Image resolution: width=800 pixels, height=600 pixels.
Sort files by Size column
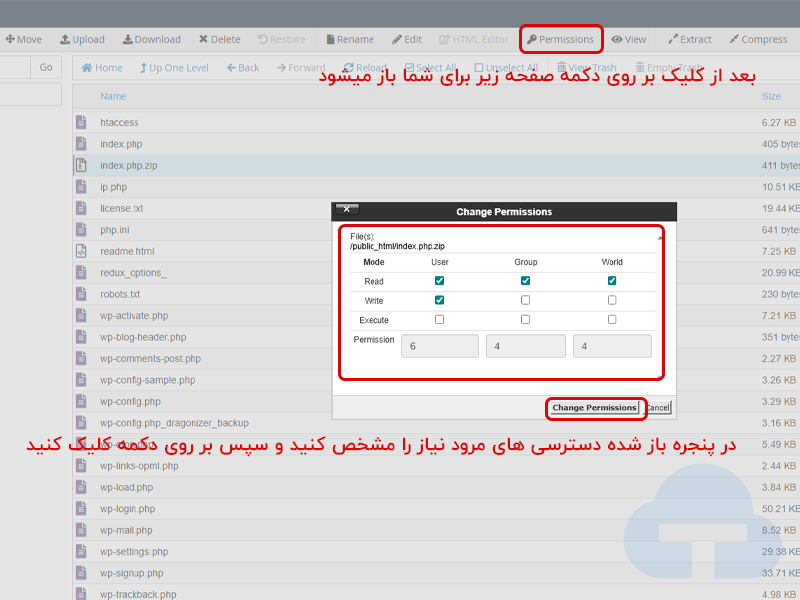pos(771,96)
